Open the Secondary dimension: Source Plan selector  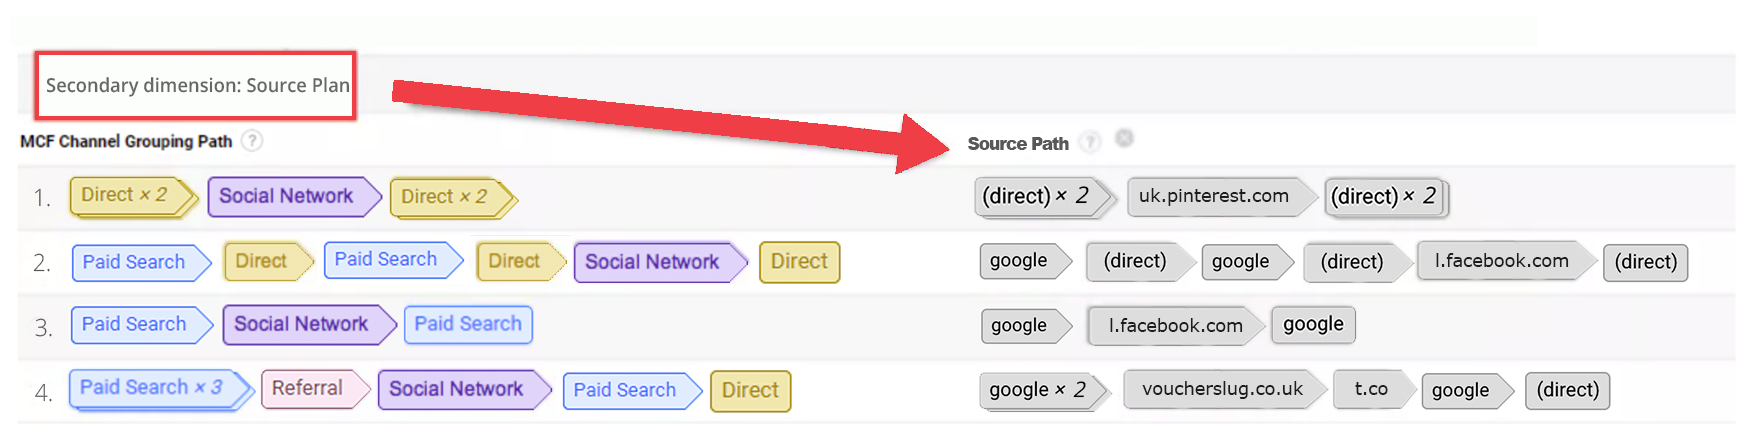pyautogui.click(x=197, y=86)
